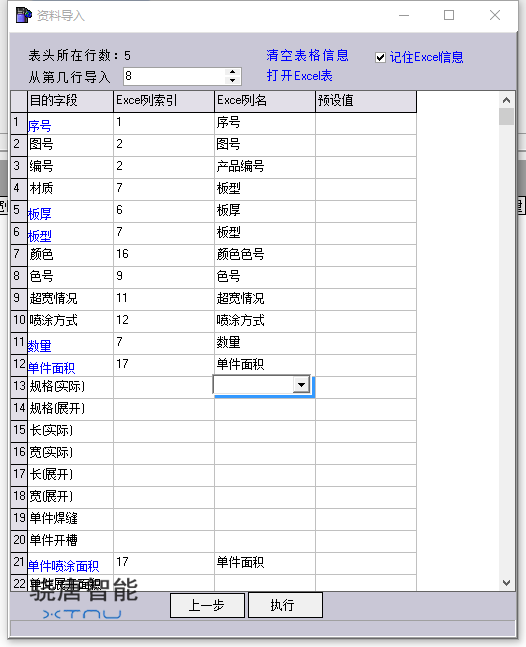Select the 目的字段 column header
The height and width of the screenshot is (647, 526).
[x=70, y=101]
